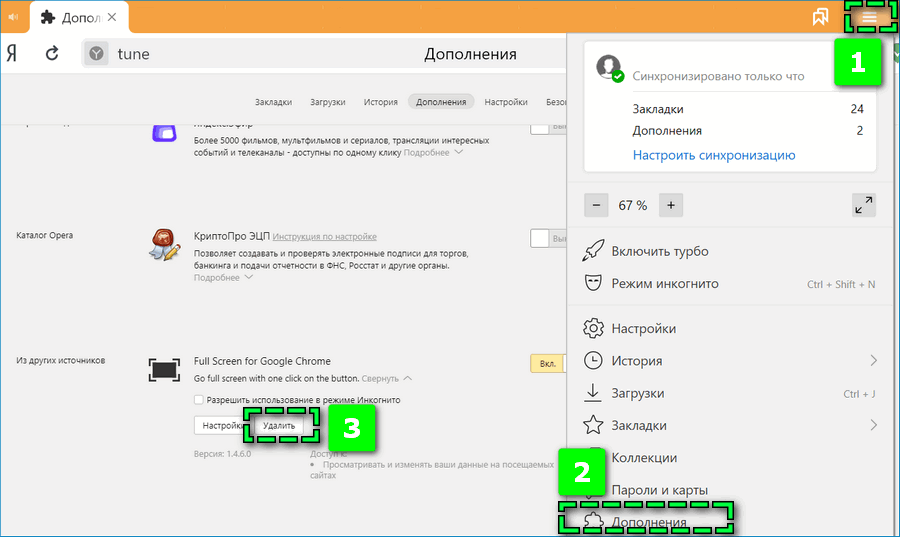Click the Из других источников label
This screenshot has width=900, height=537.
(60, 360)
